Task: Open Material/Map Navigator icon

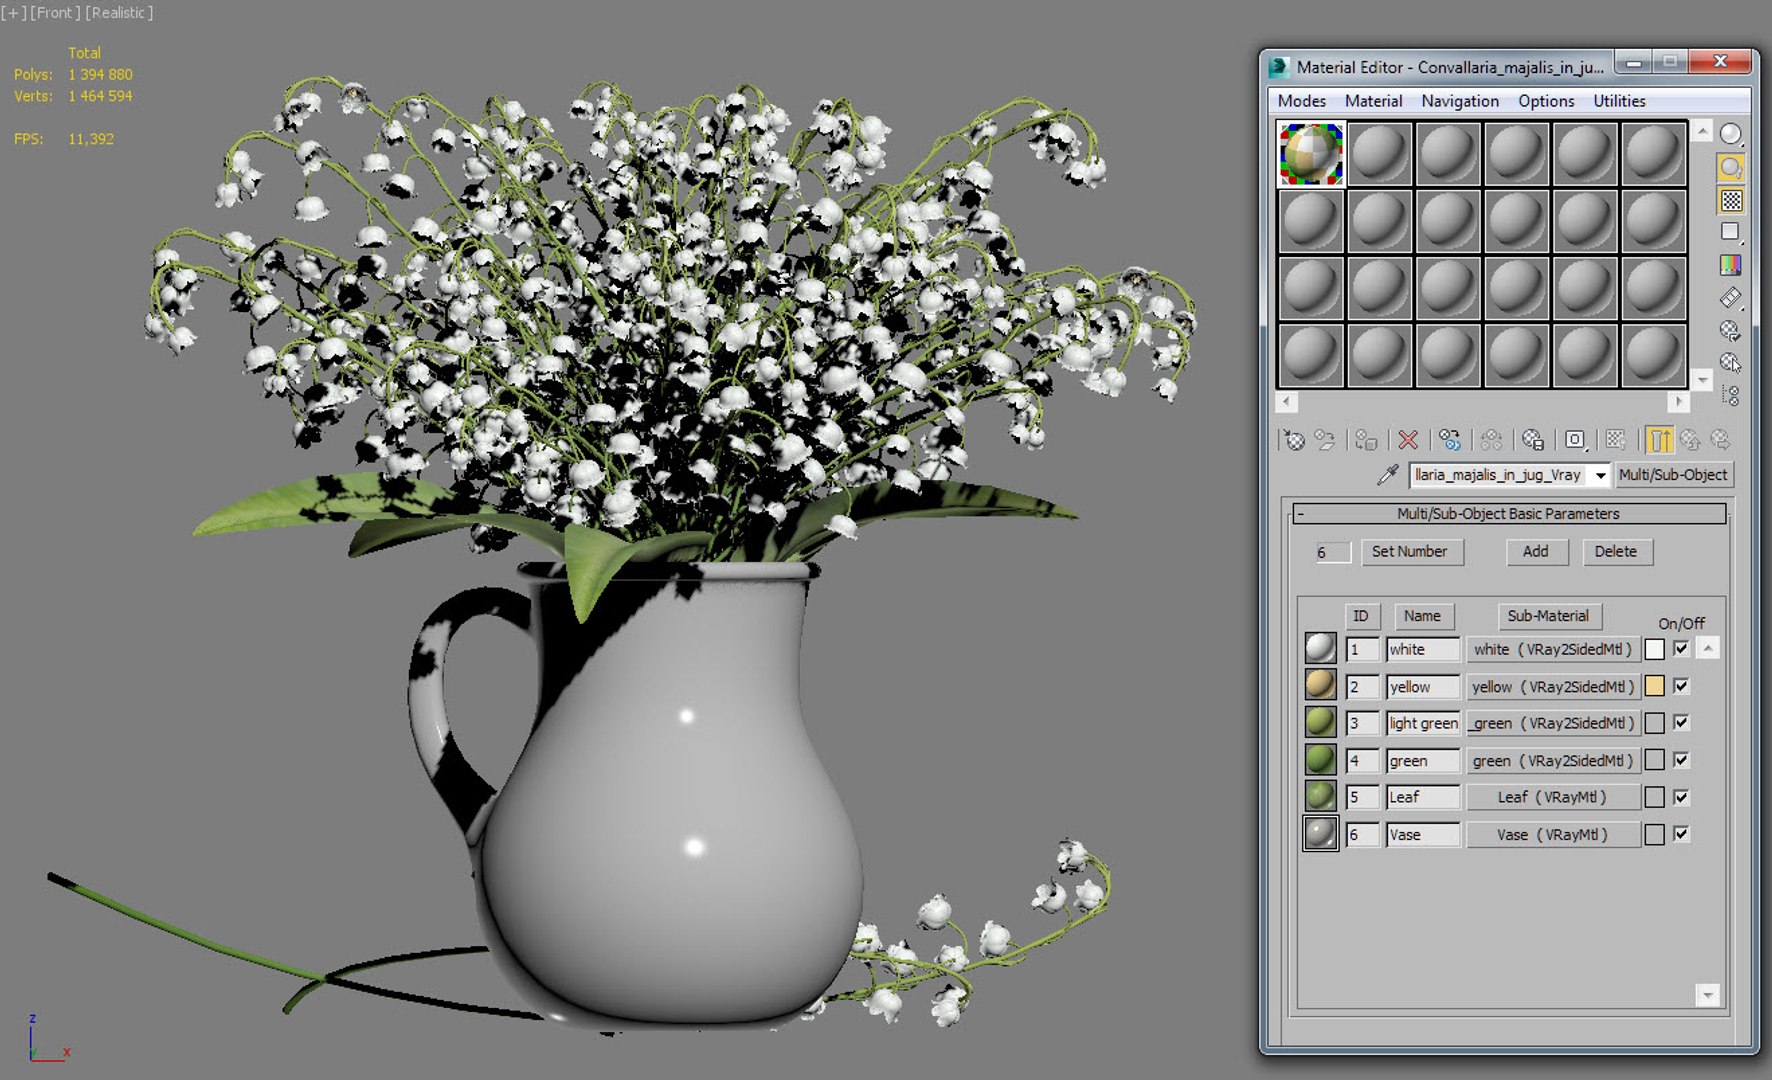Action: coord(1731,396)
